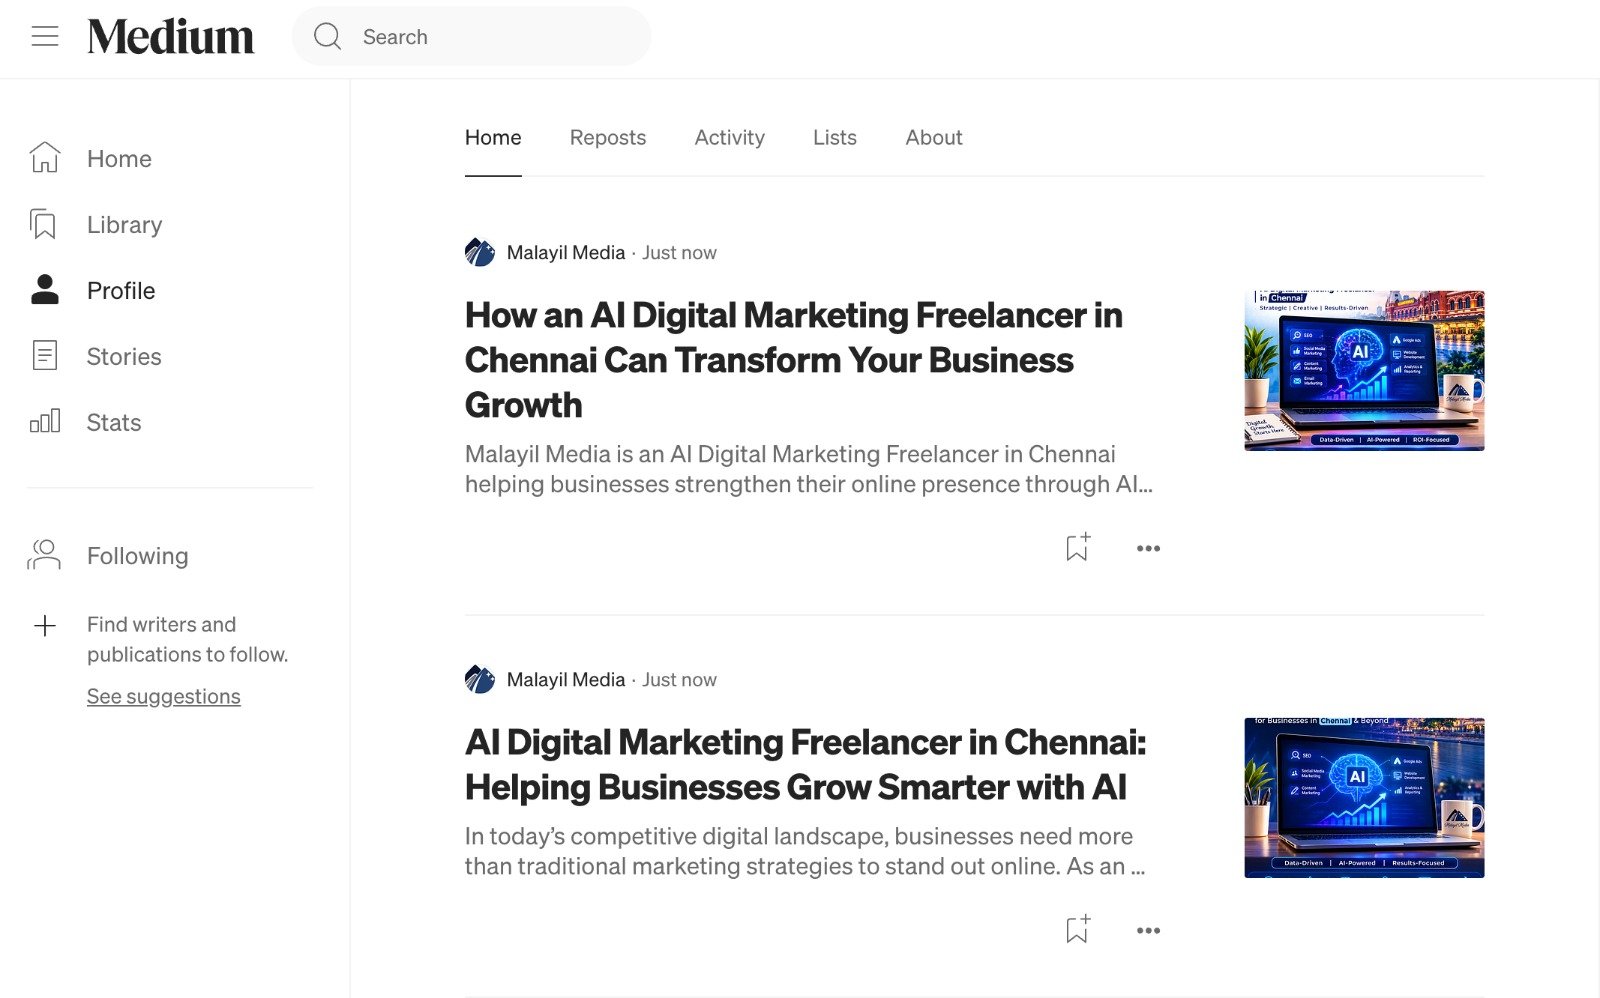Open Home in the sidebar
Image resolution: width=1600 pixels, height=998 pixels.
(x=119, y=158)
